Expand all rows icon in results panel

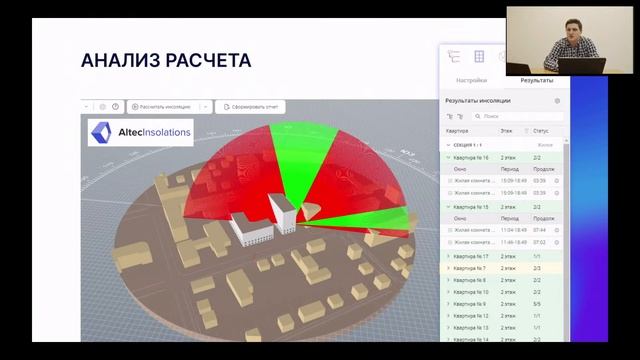pyautogui.click(x=450, y=116)
